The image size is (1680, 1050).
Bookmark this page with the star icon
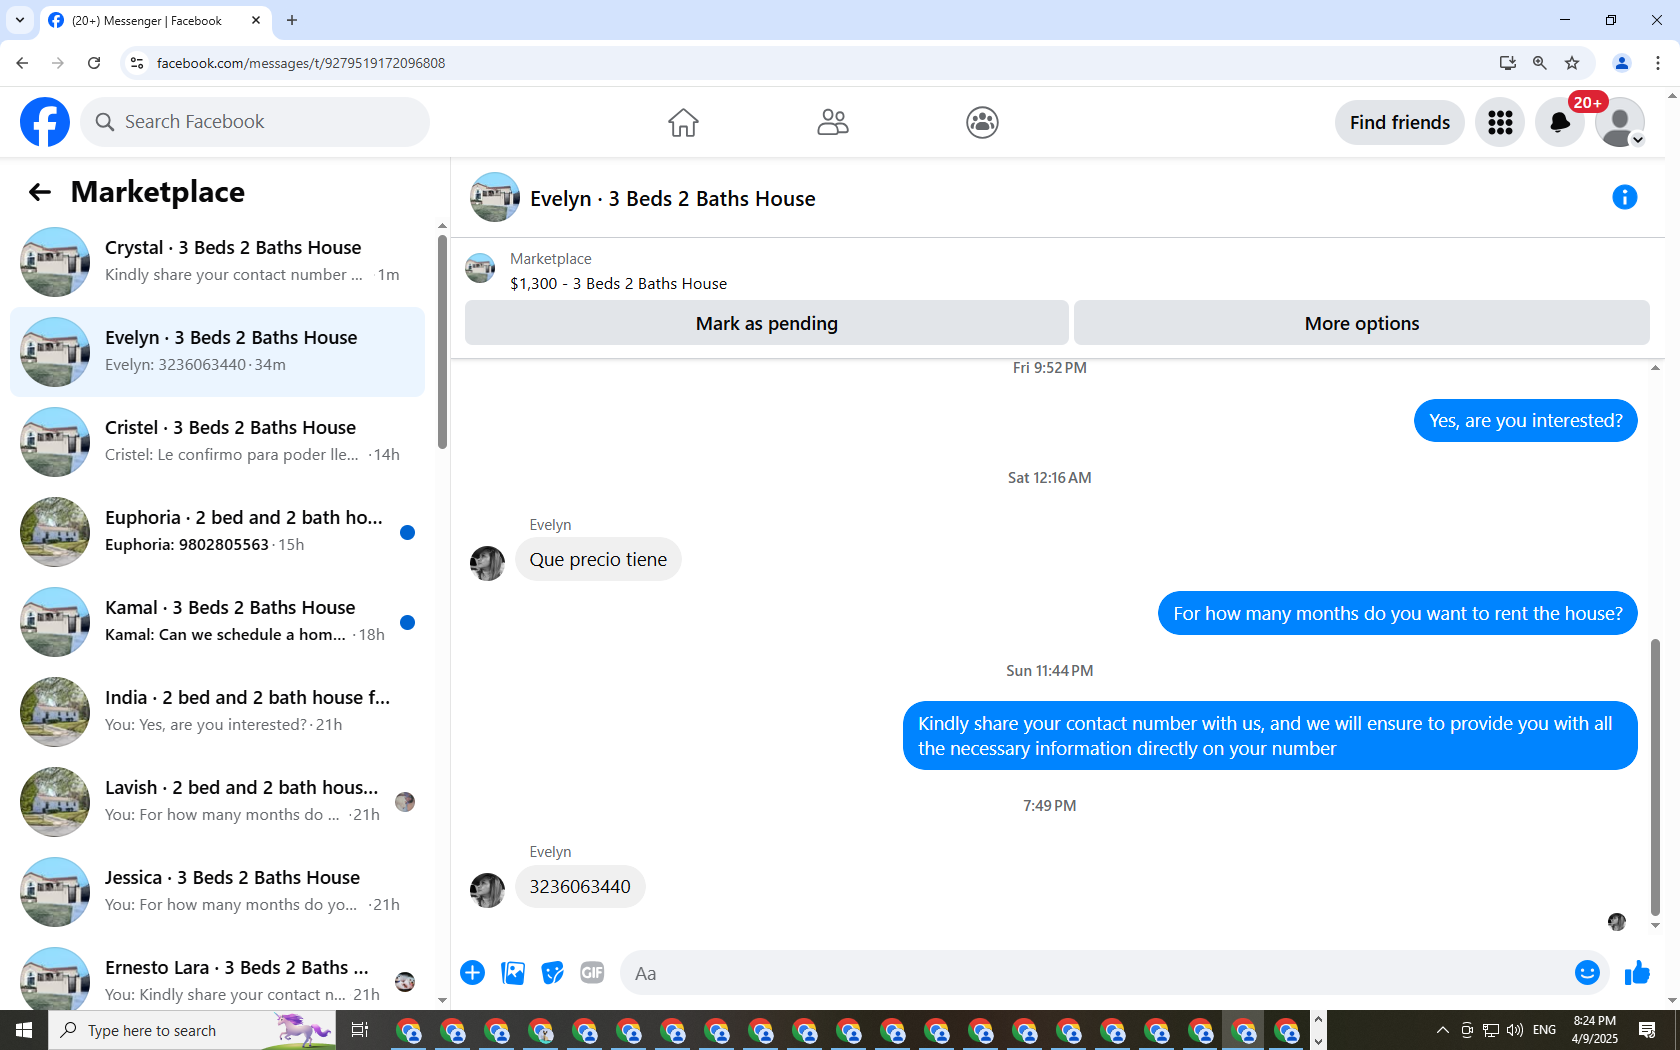pyautogui.click(x=1572, y=63)
